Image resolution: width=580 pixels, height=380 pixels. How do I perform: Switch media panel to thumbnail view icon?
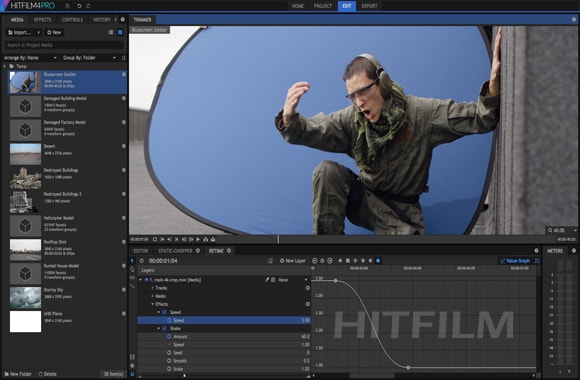pyautogui.click(x=120, y=33)
